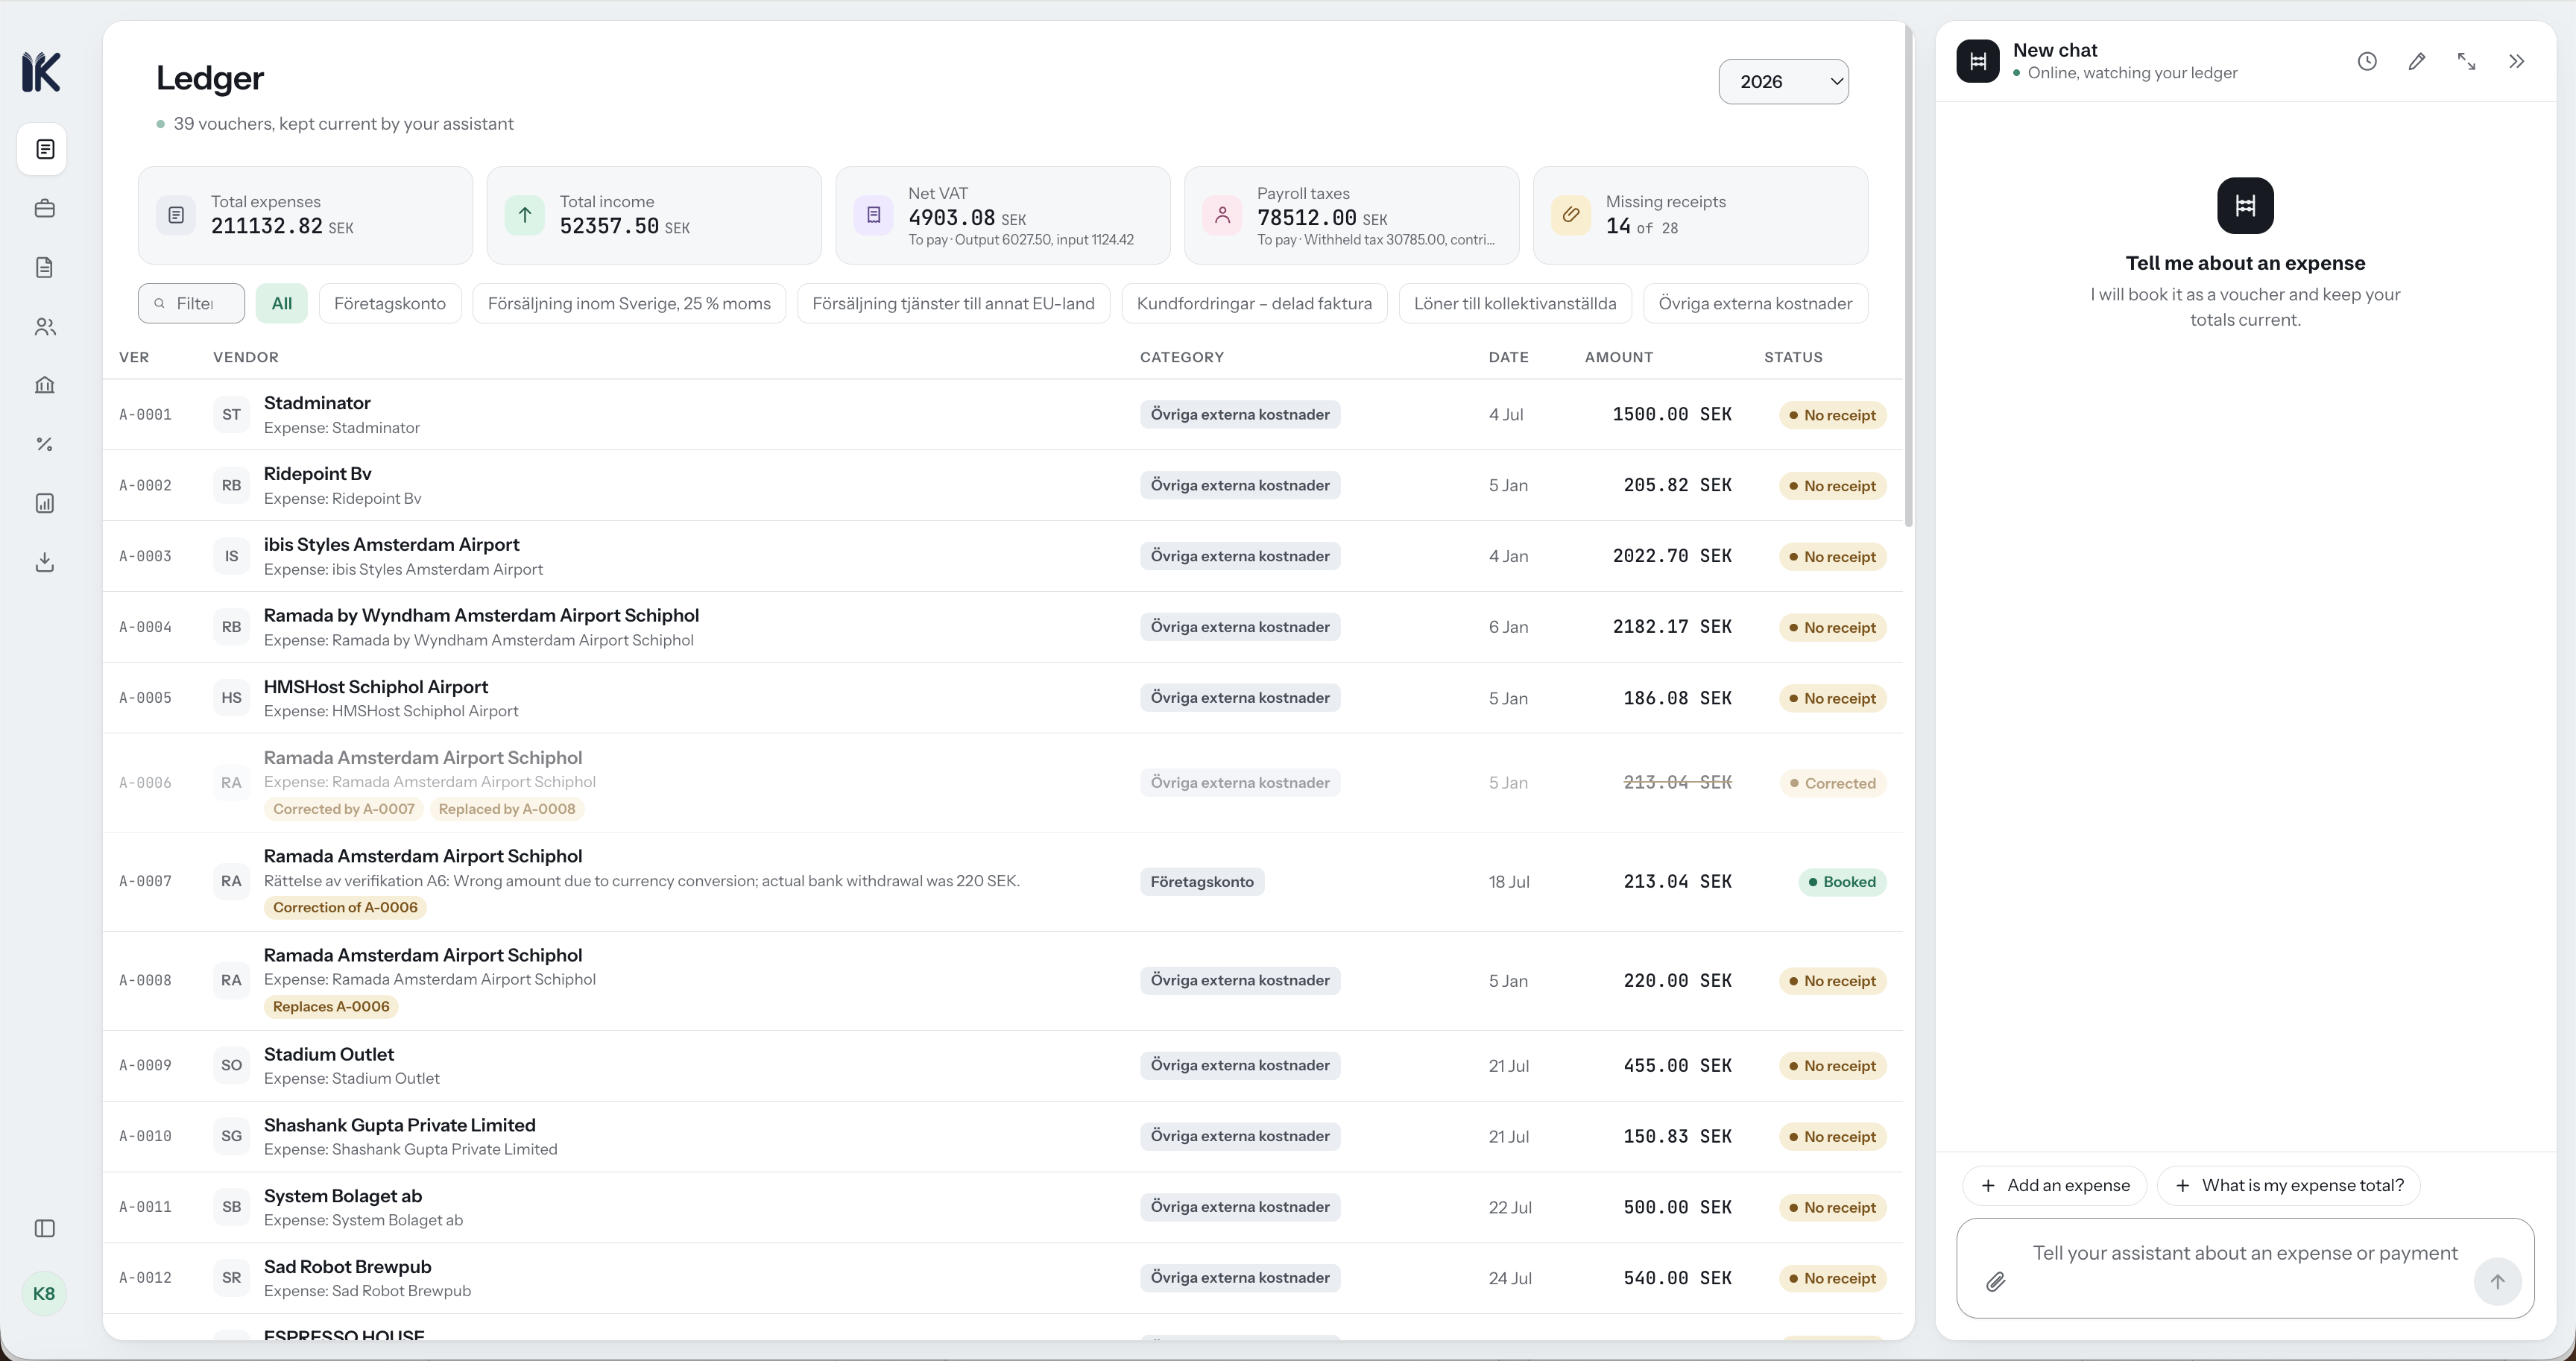Image resolution: width=2576 pixels, height=1361 pixels.
Task: Open chat history clock icon
Action: click(x=2367, y=61)
